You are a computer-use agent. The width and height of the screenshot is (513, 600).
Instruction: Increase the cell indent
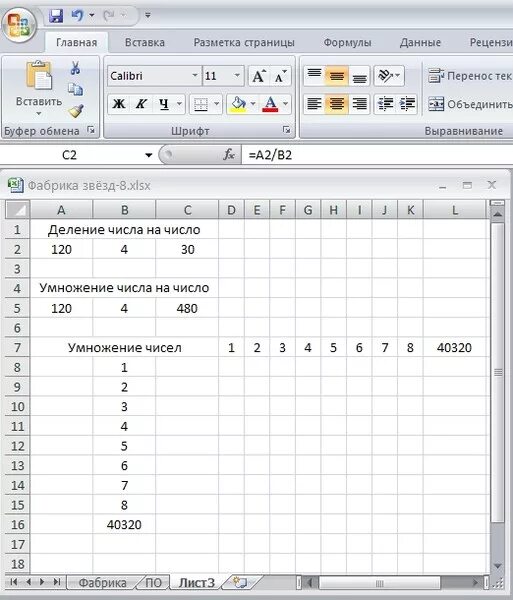pos(407,104)
